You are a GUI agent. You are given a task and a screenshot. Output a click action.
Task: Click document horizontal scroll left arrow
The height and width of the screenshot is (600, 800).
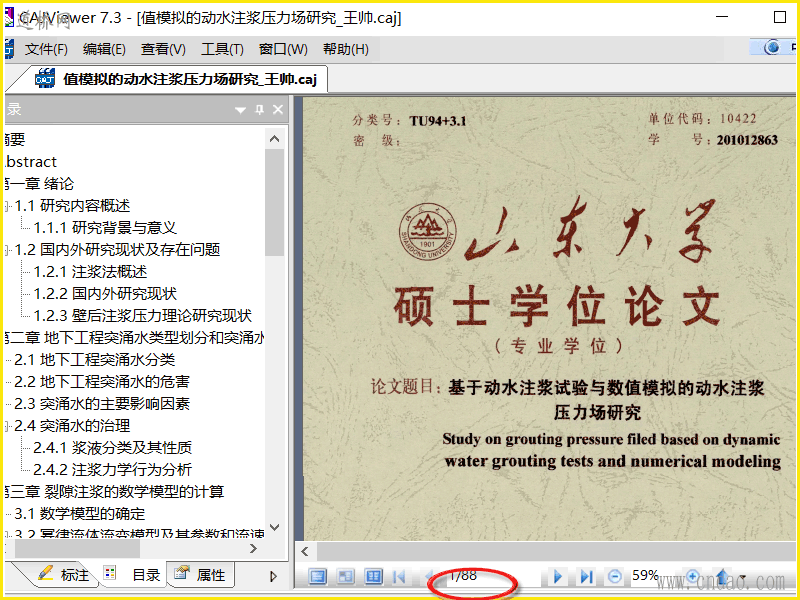point(305,551)
